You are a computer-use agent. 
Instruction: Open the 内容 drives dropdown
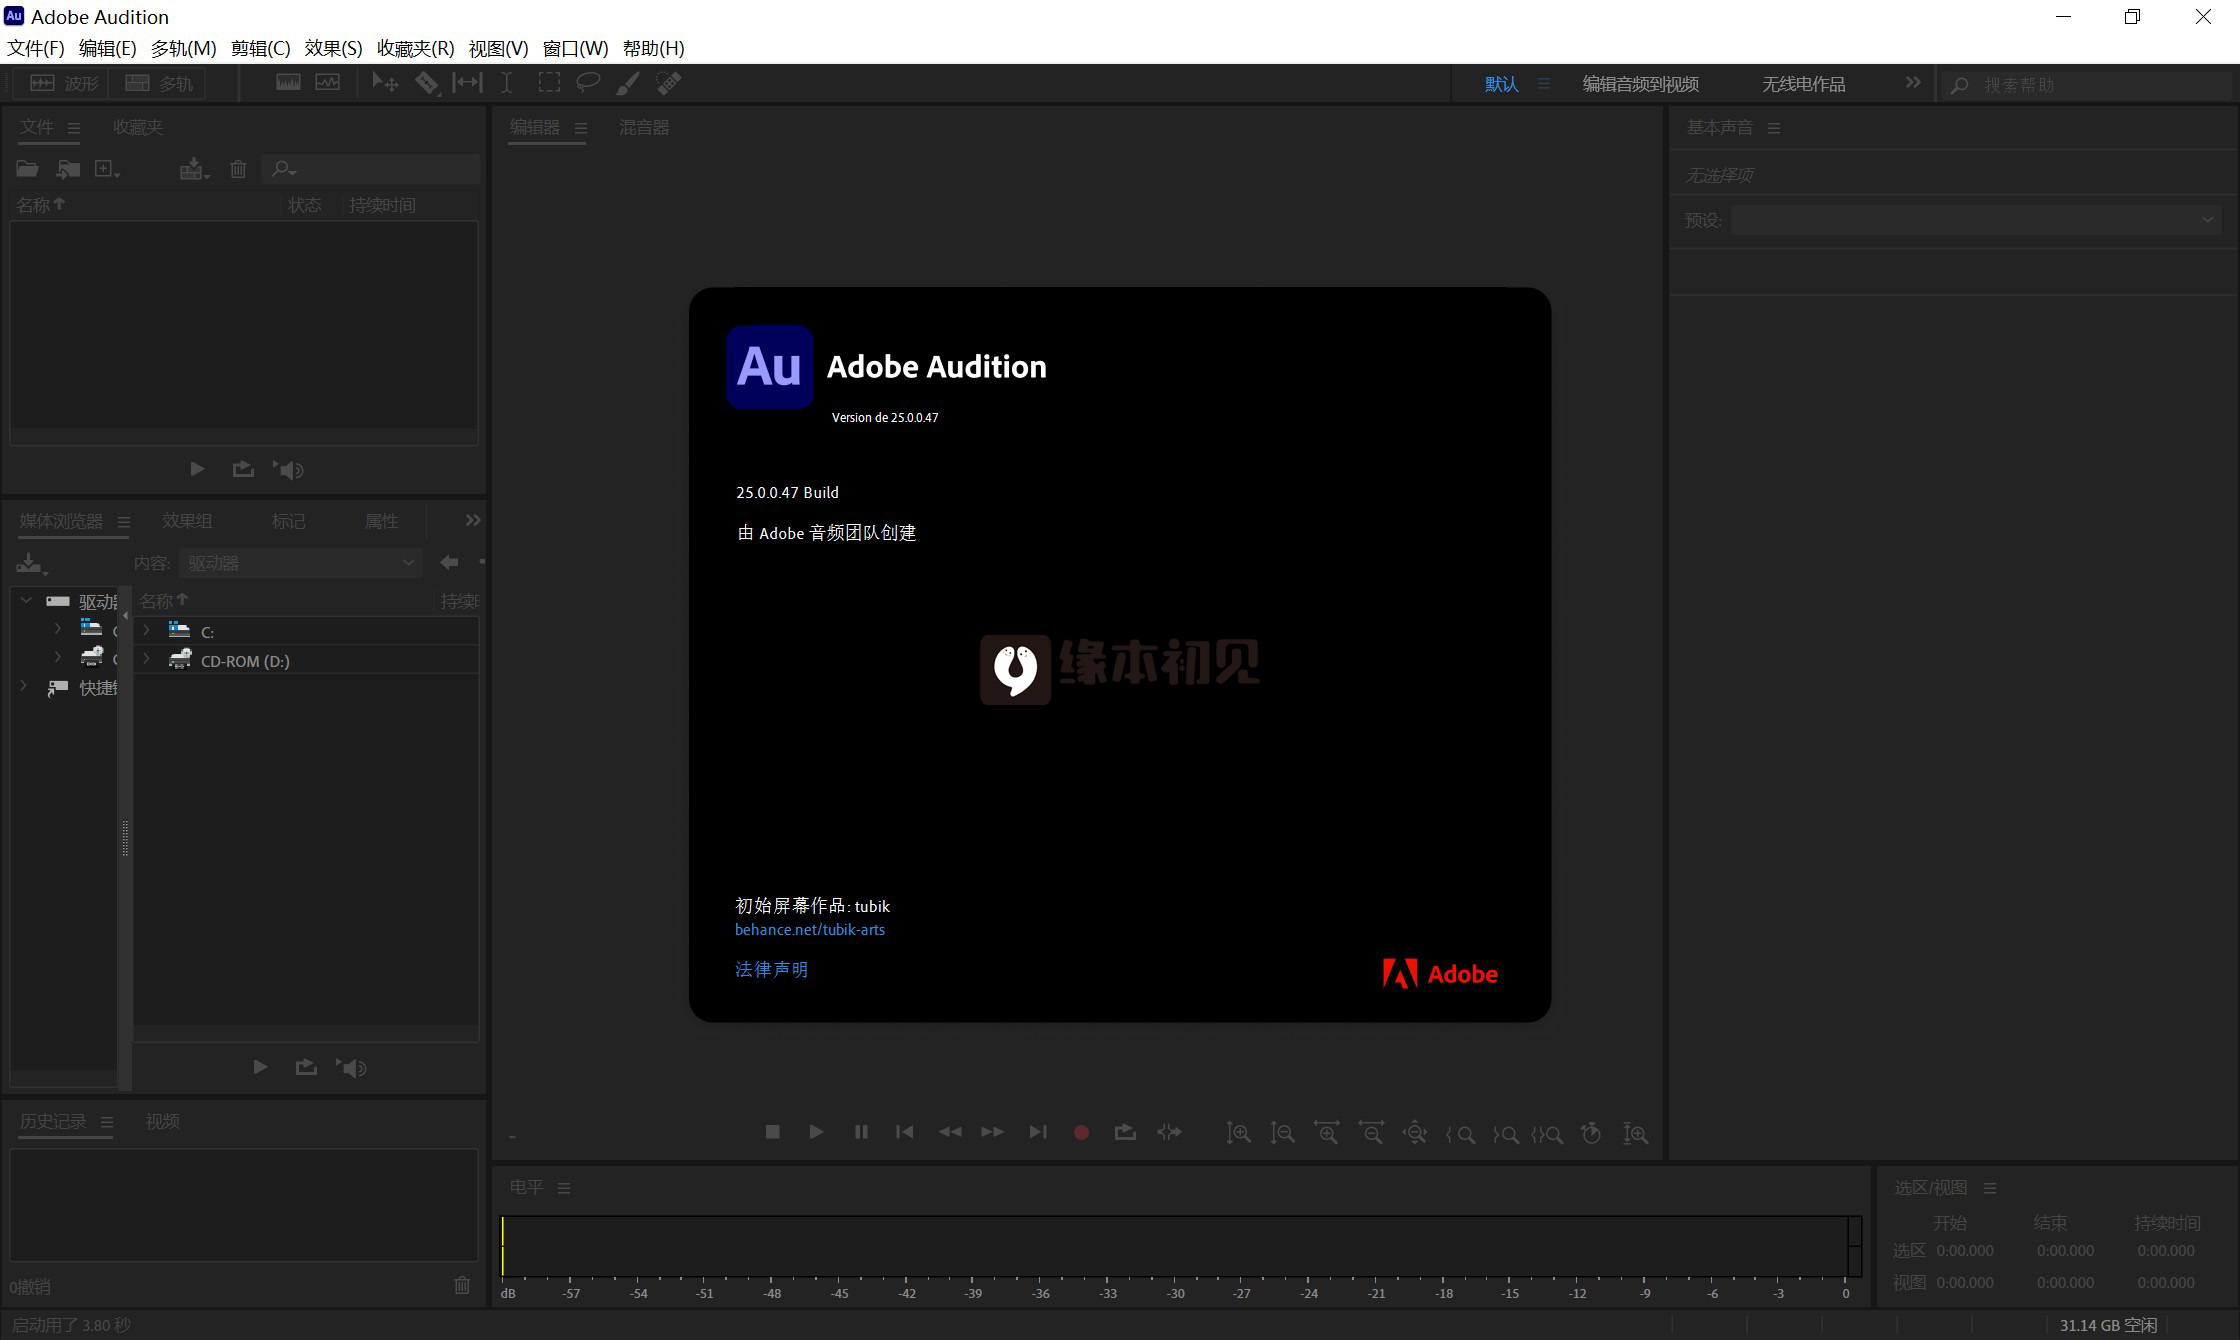coord(300,563)
